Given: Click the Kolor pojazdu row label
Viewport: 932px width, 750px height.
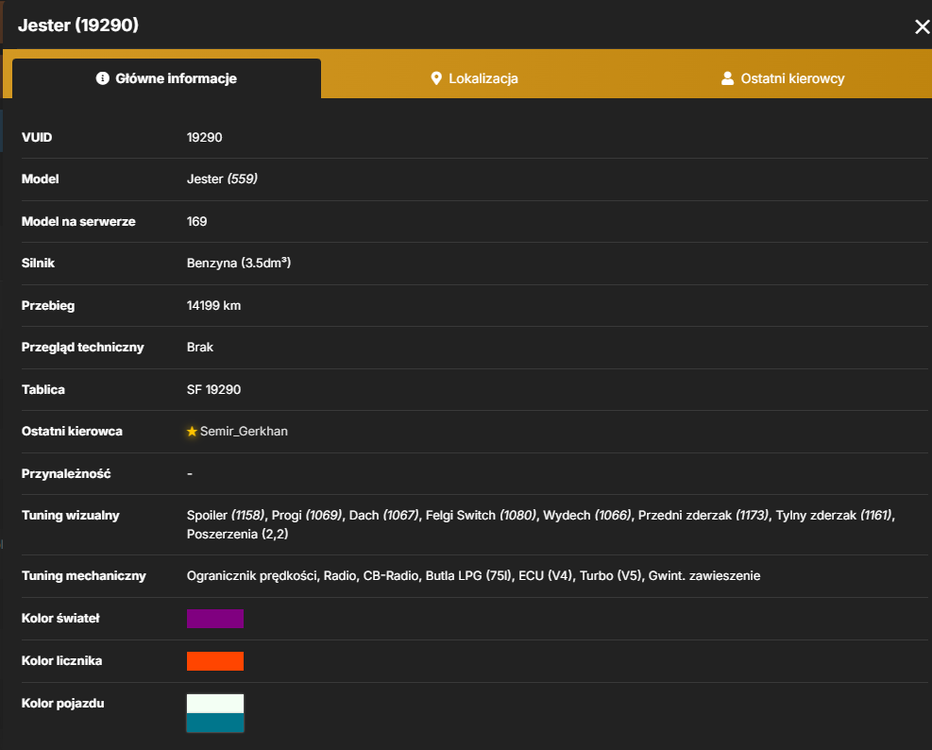Looking at the screenshot, I should [x=63, y=704].
